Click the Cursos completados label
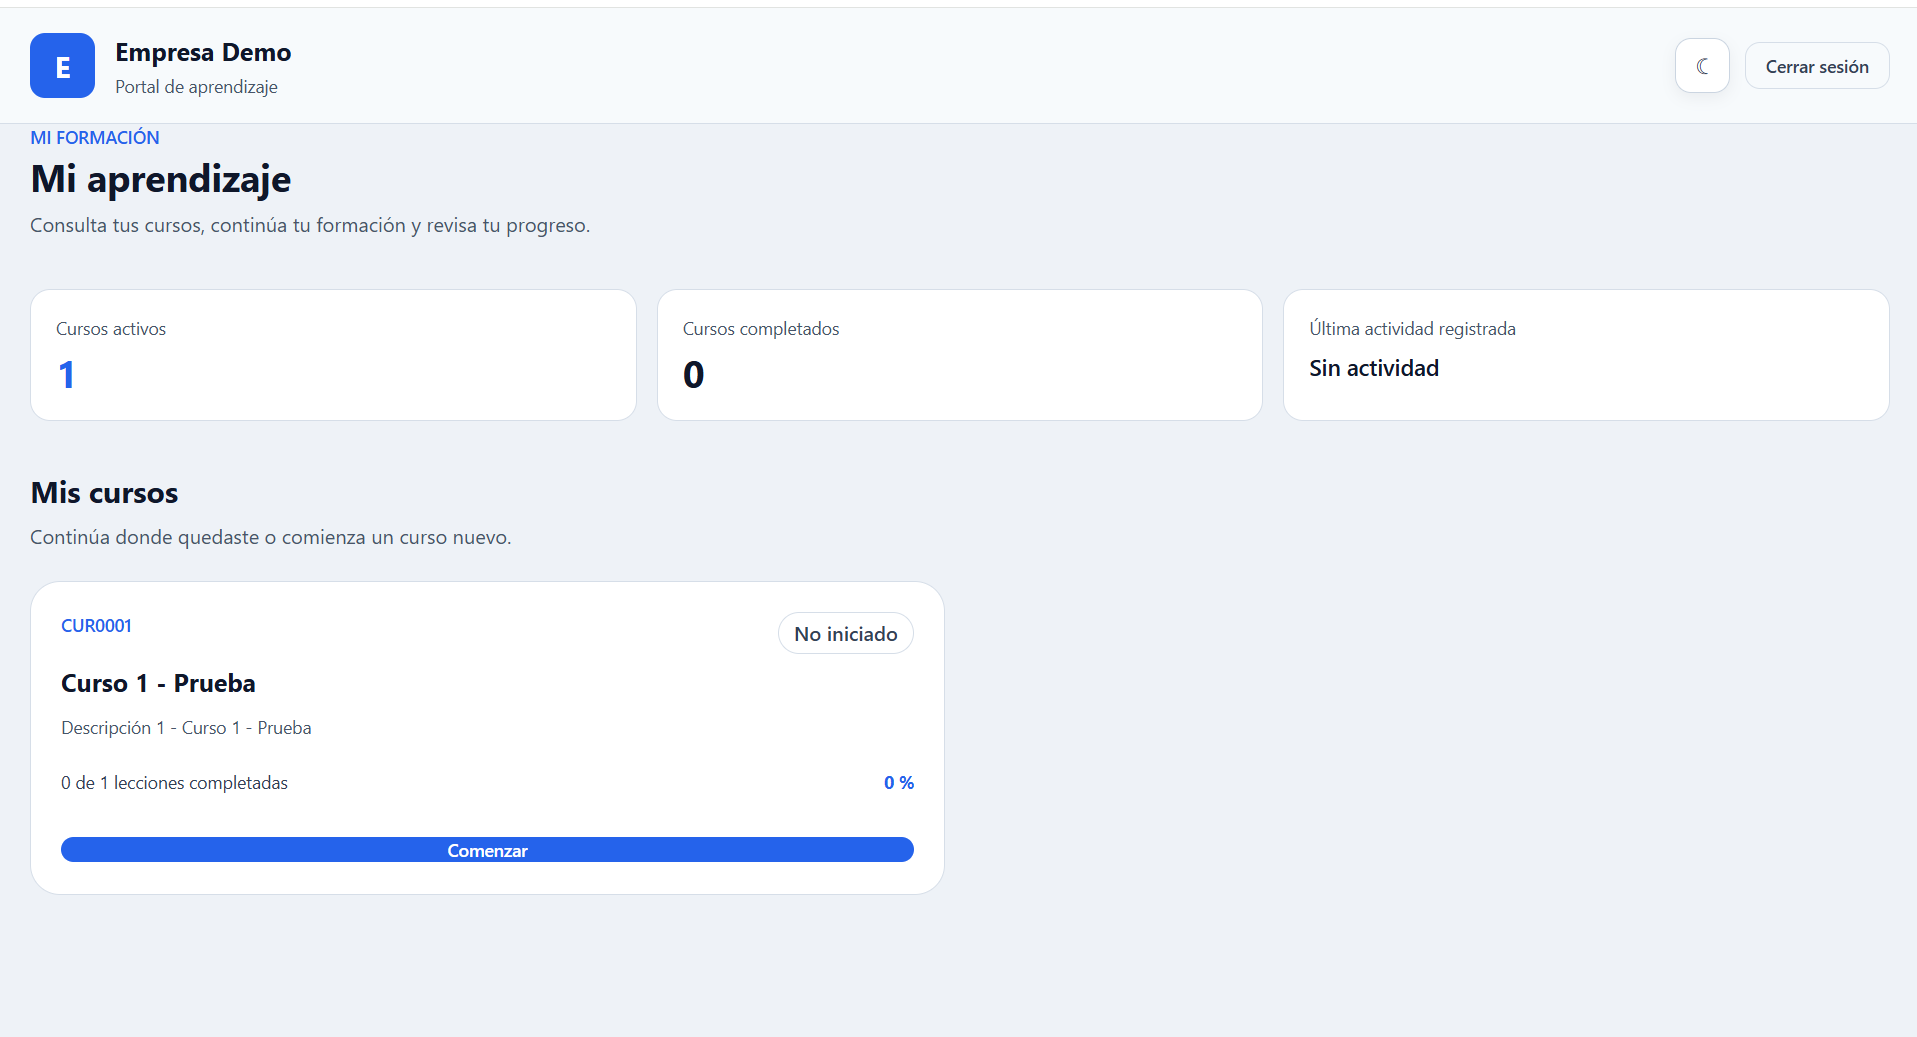This screenshot has width=1917, height=1037. (761, 329)
